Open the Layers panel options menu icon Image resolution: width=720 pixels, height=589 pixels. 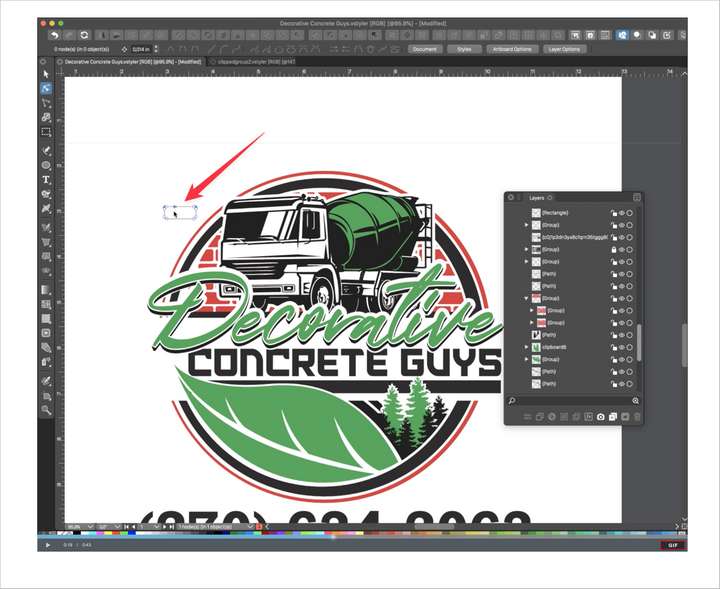[x=637, y=197]
